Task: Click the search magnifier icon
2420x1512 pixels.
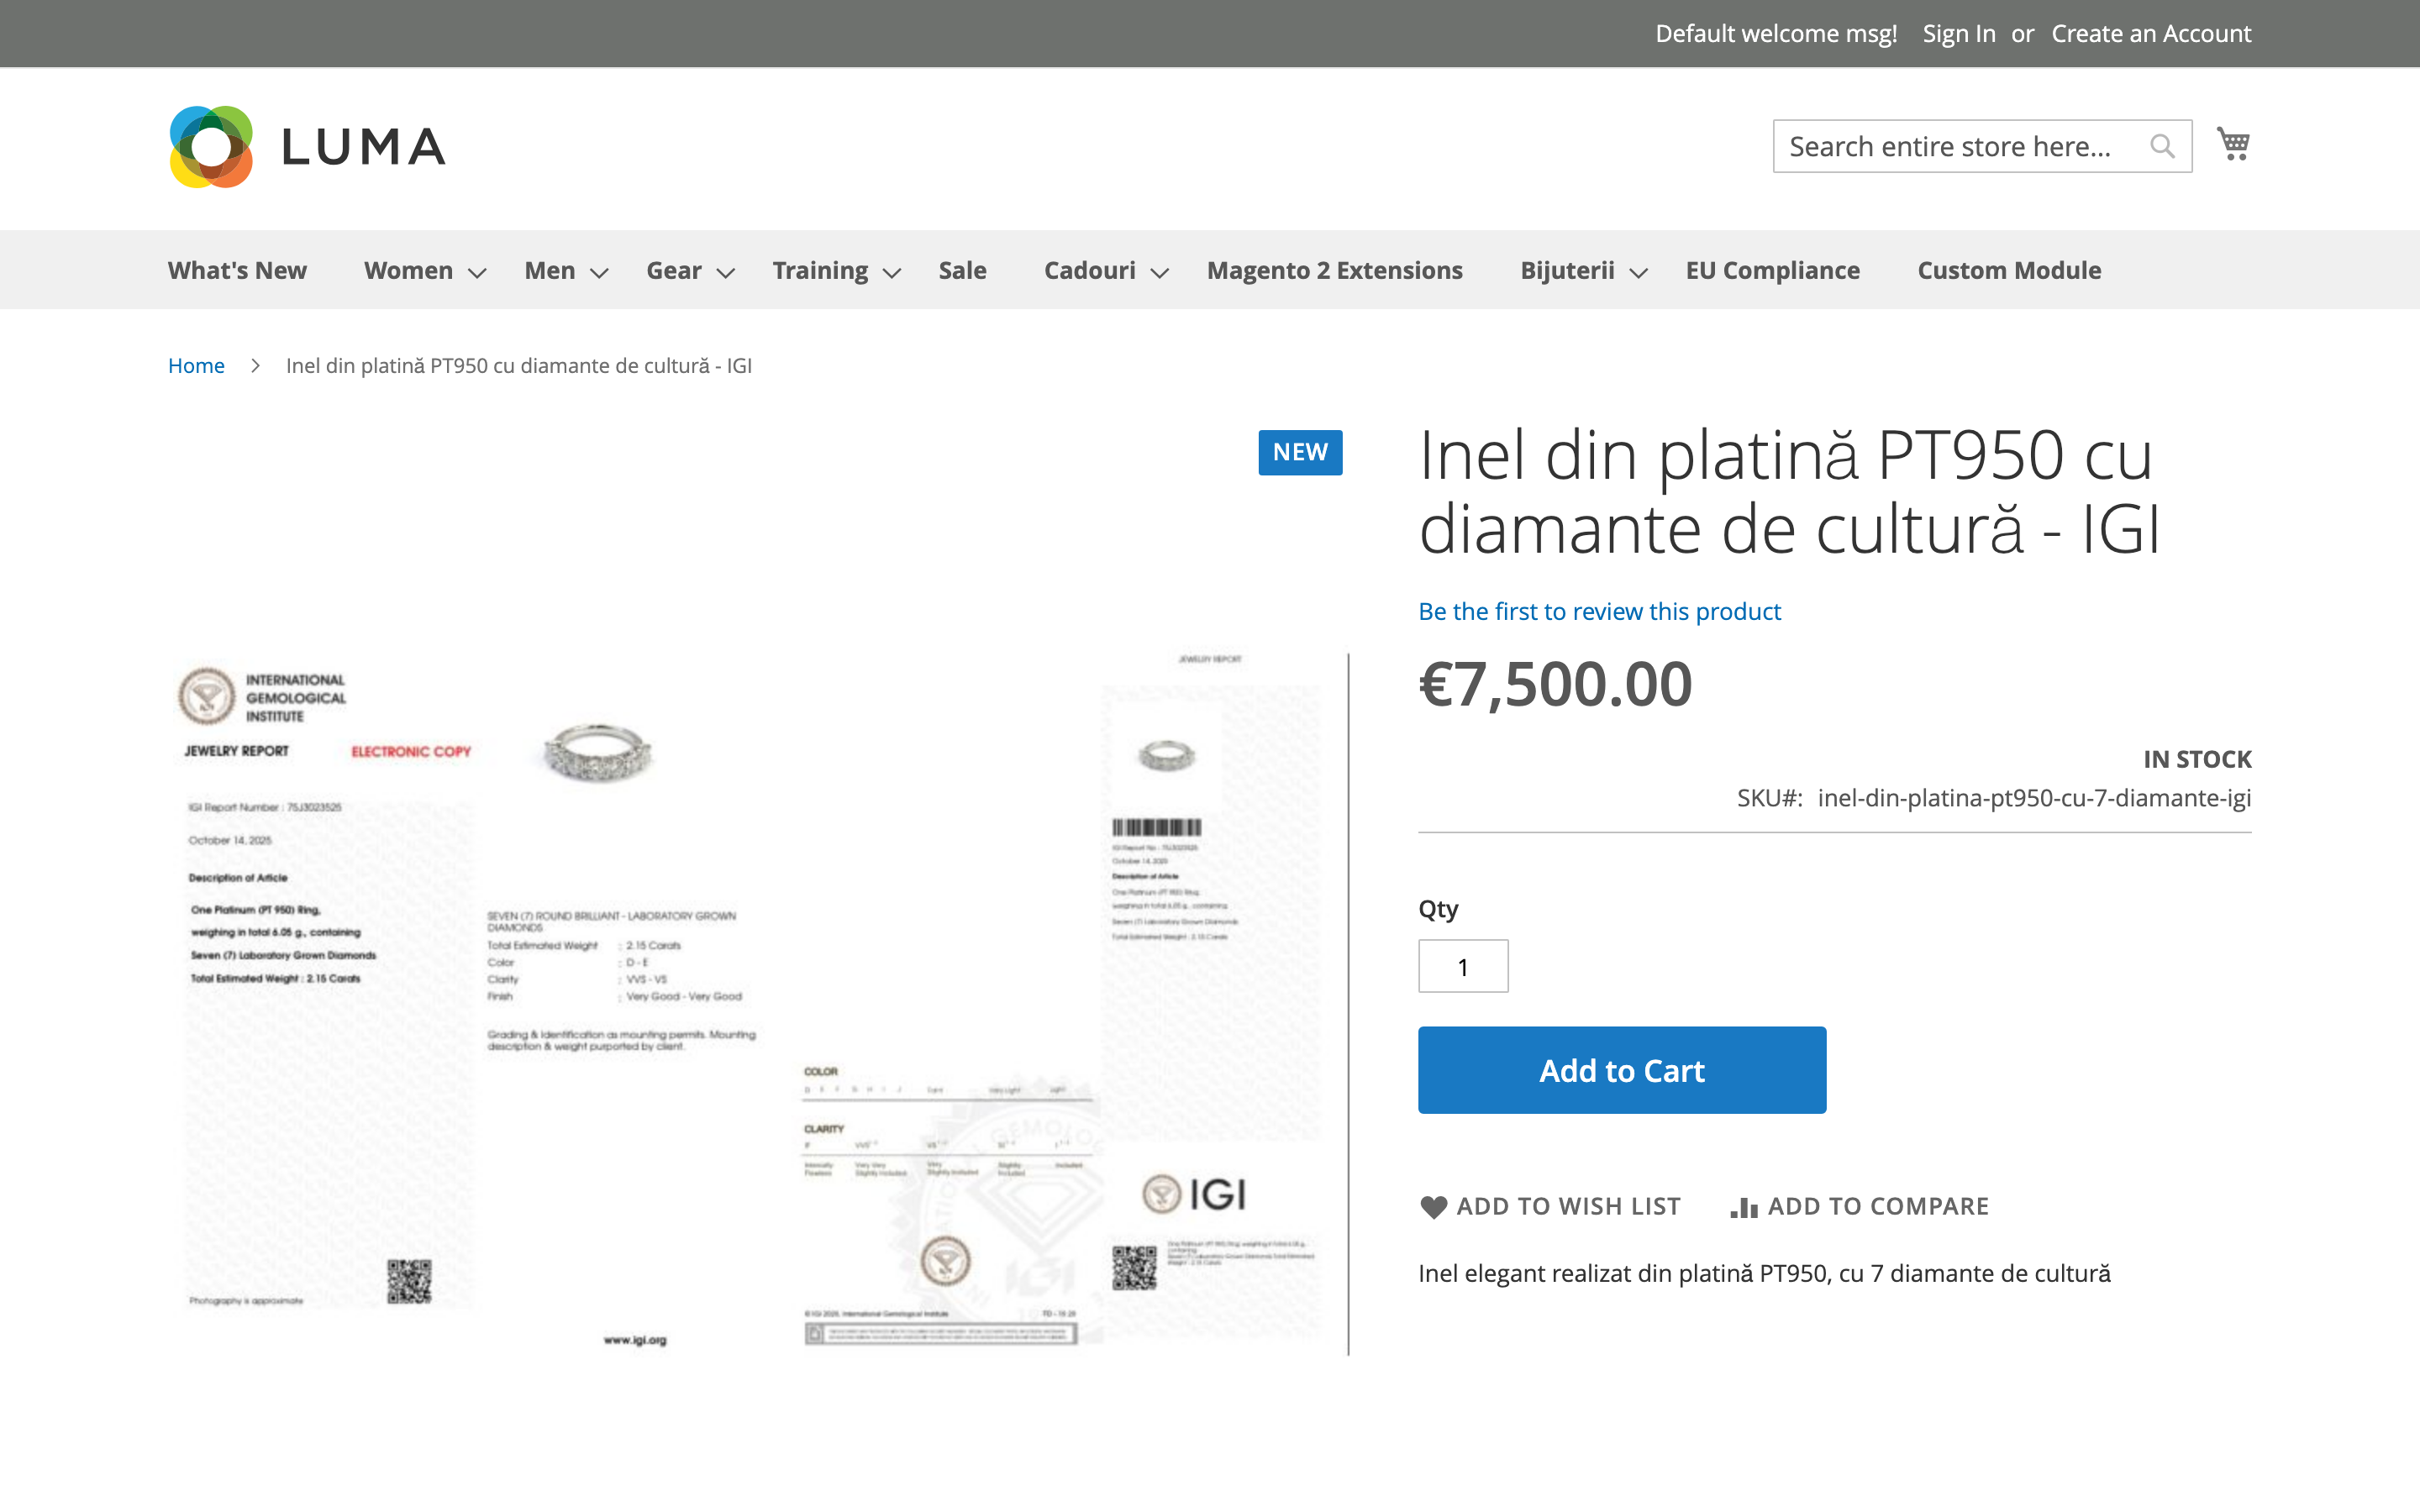Action: click(2162, 146)
